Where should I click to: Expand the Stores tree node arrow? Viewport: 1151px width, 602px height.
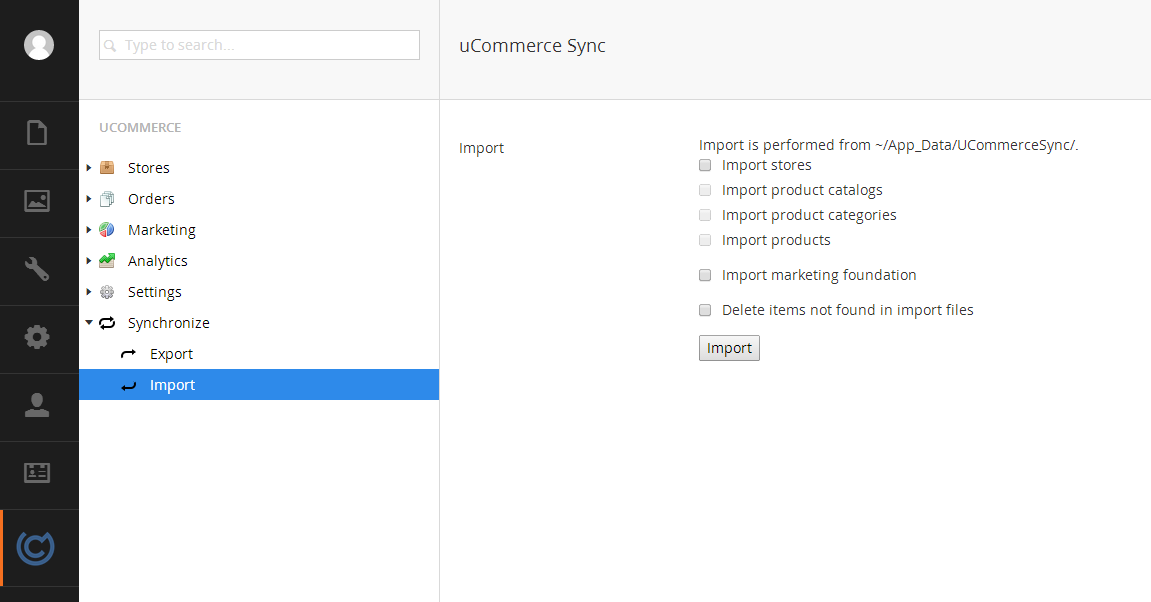pyautogui.click(x=89, y=168)
